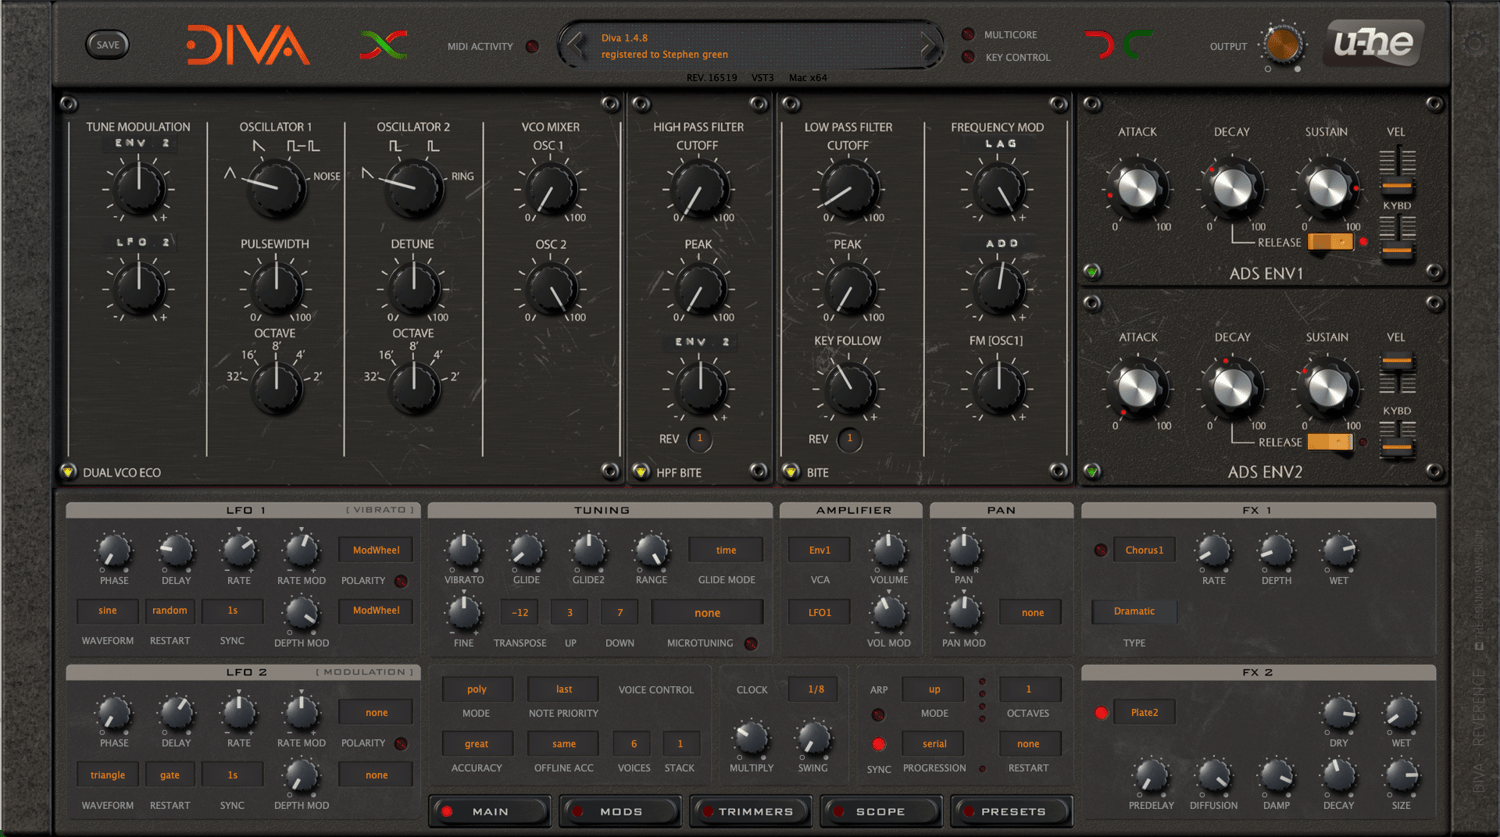Image resolution: width=1500 pixels, height=837 pixels.
Task: Click the green-red Diva X logo icon
Action: pyautogui.click(x=384, y=45)
